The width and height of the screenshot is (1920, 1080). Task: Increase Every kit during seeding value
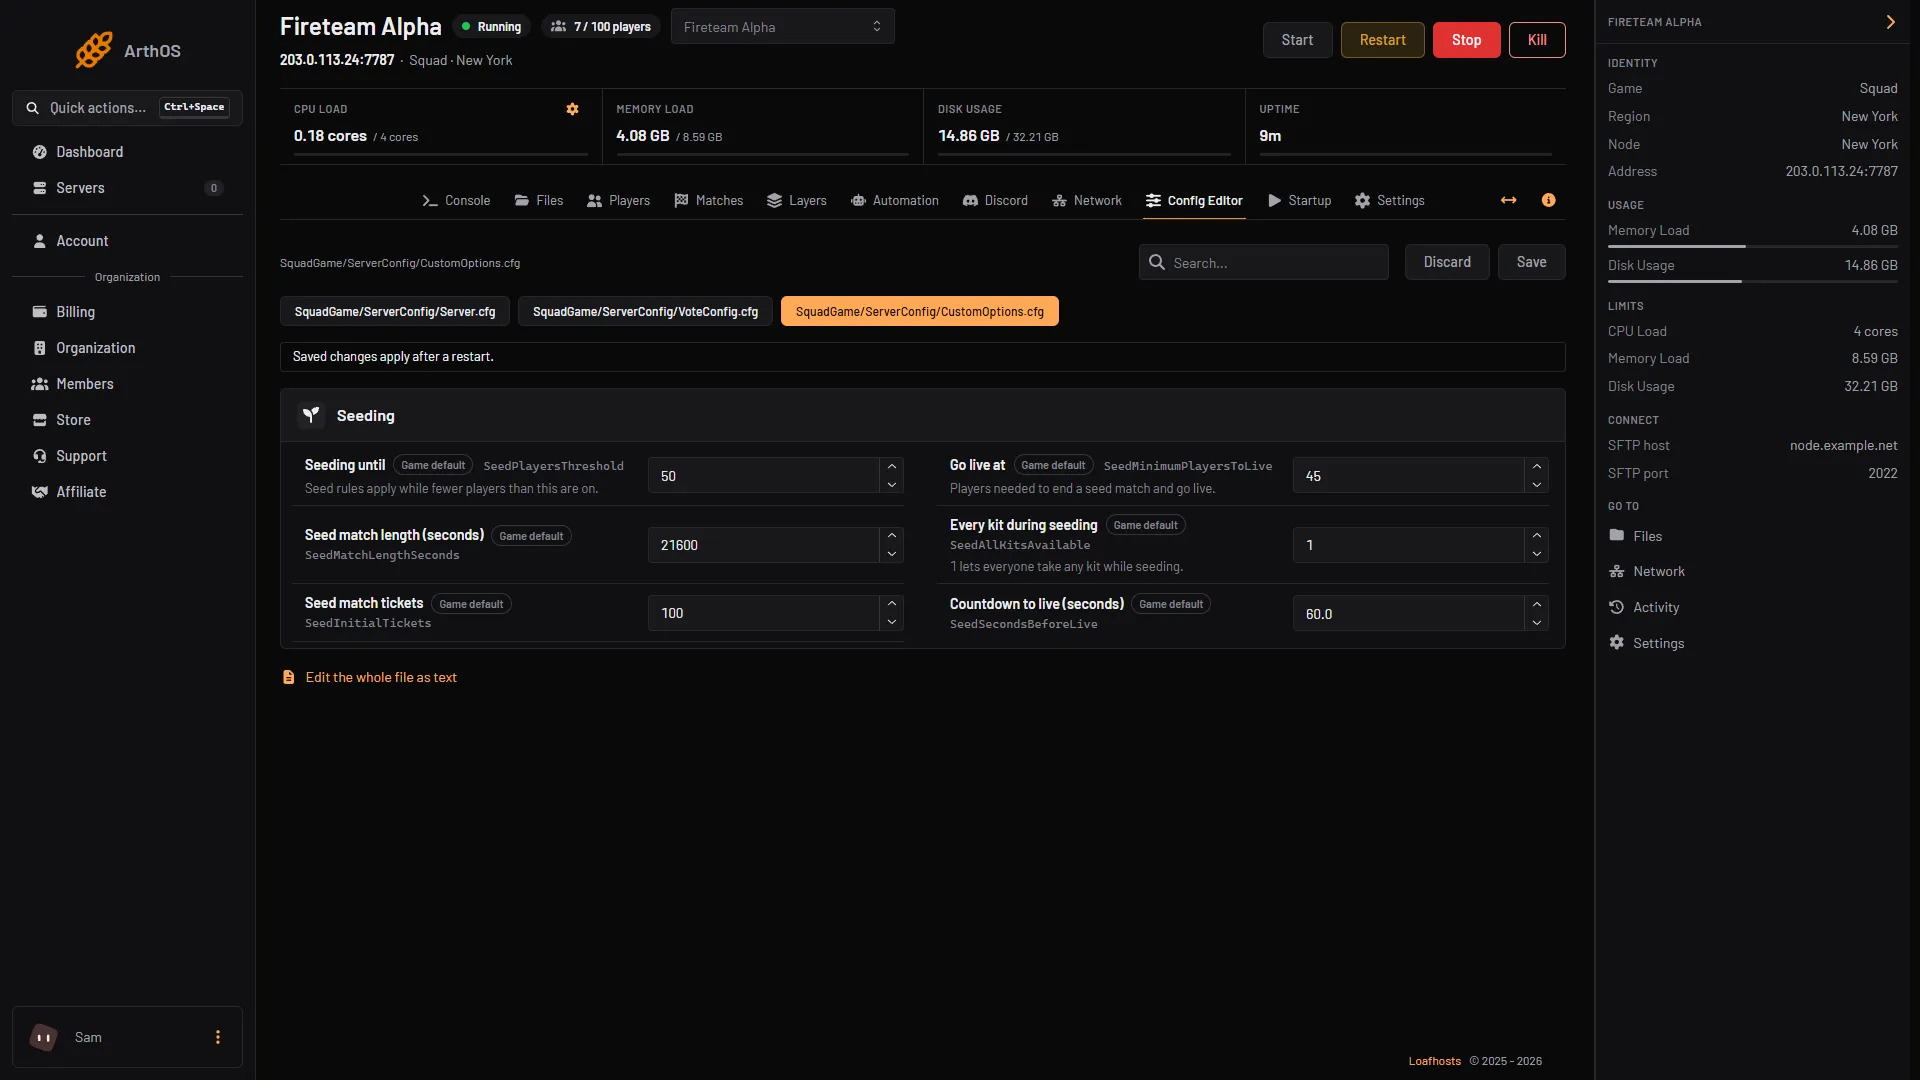click(1537, 536)
